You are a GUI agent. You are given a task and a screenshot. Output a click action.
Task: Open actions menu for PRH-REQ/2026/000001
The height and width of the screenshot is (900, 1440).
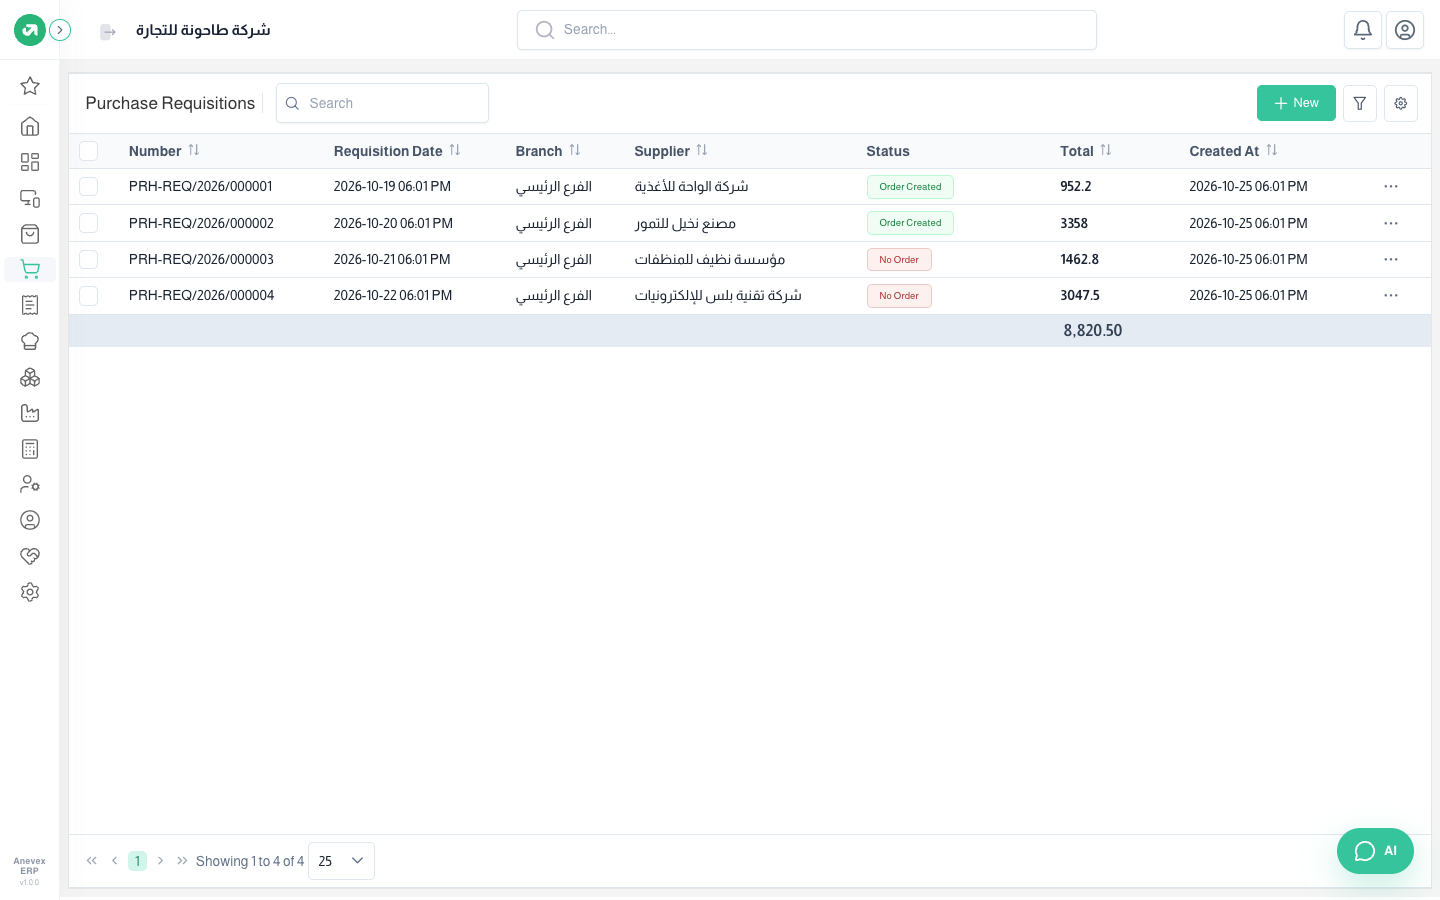click(x=1391, y=187)
